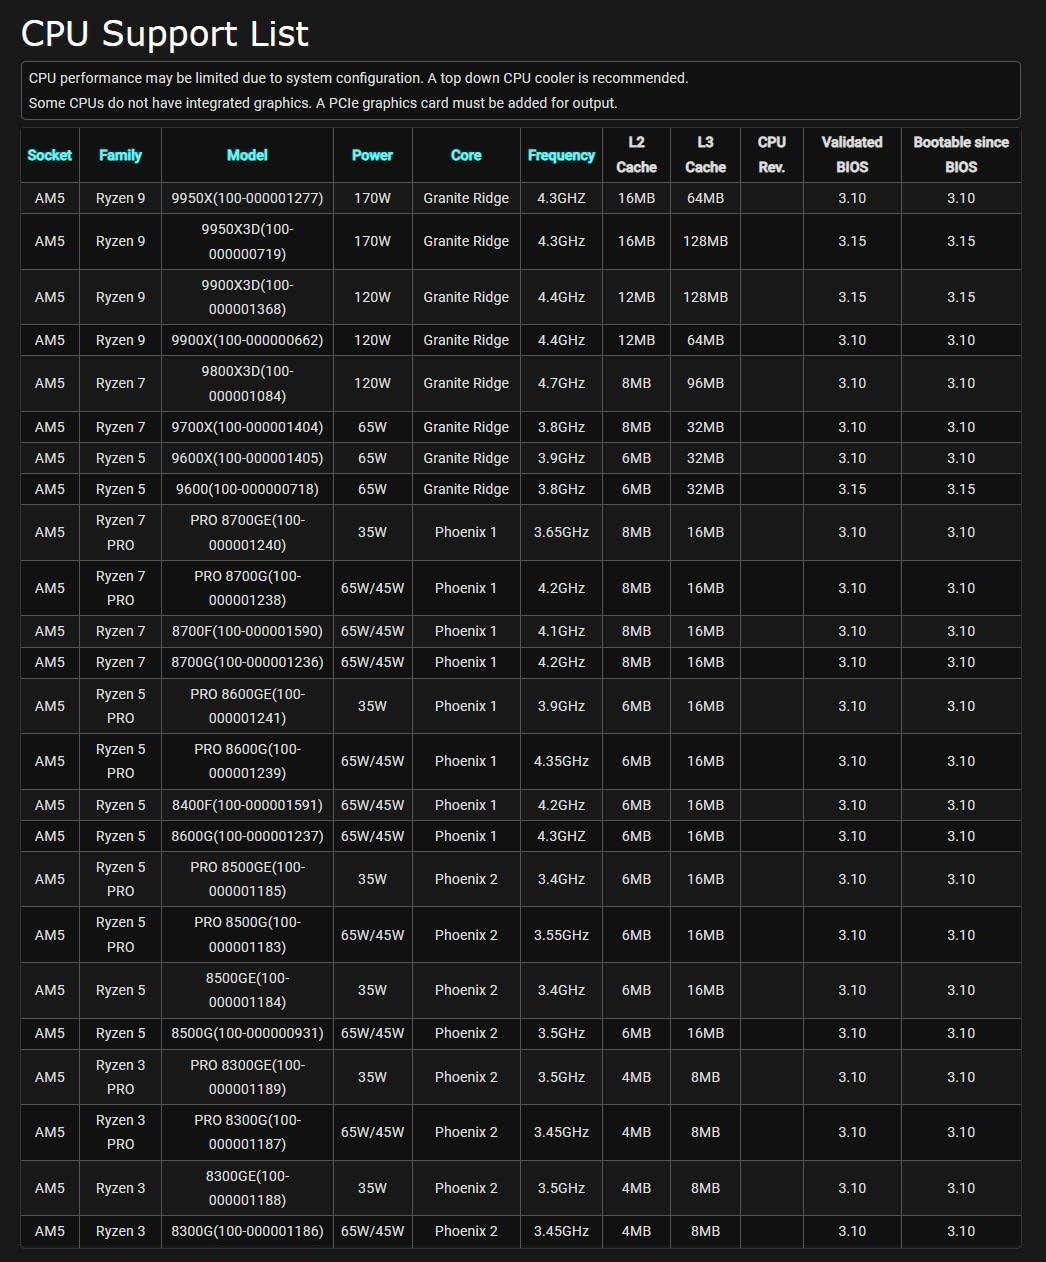Viewport: 1046px width, 1262px height.
Task: Click the CPU Support List heading
Action: (165, 33)
